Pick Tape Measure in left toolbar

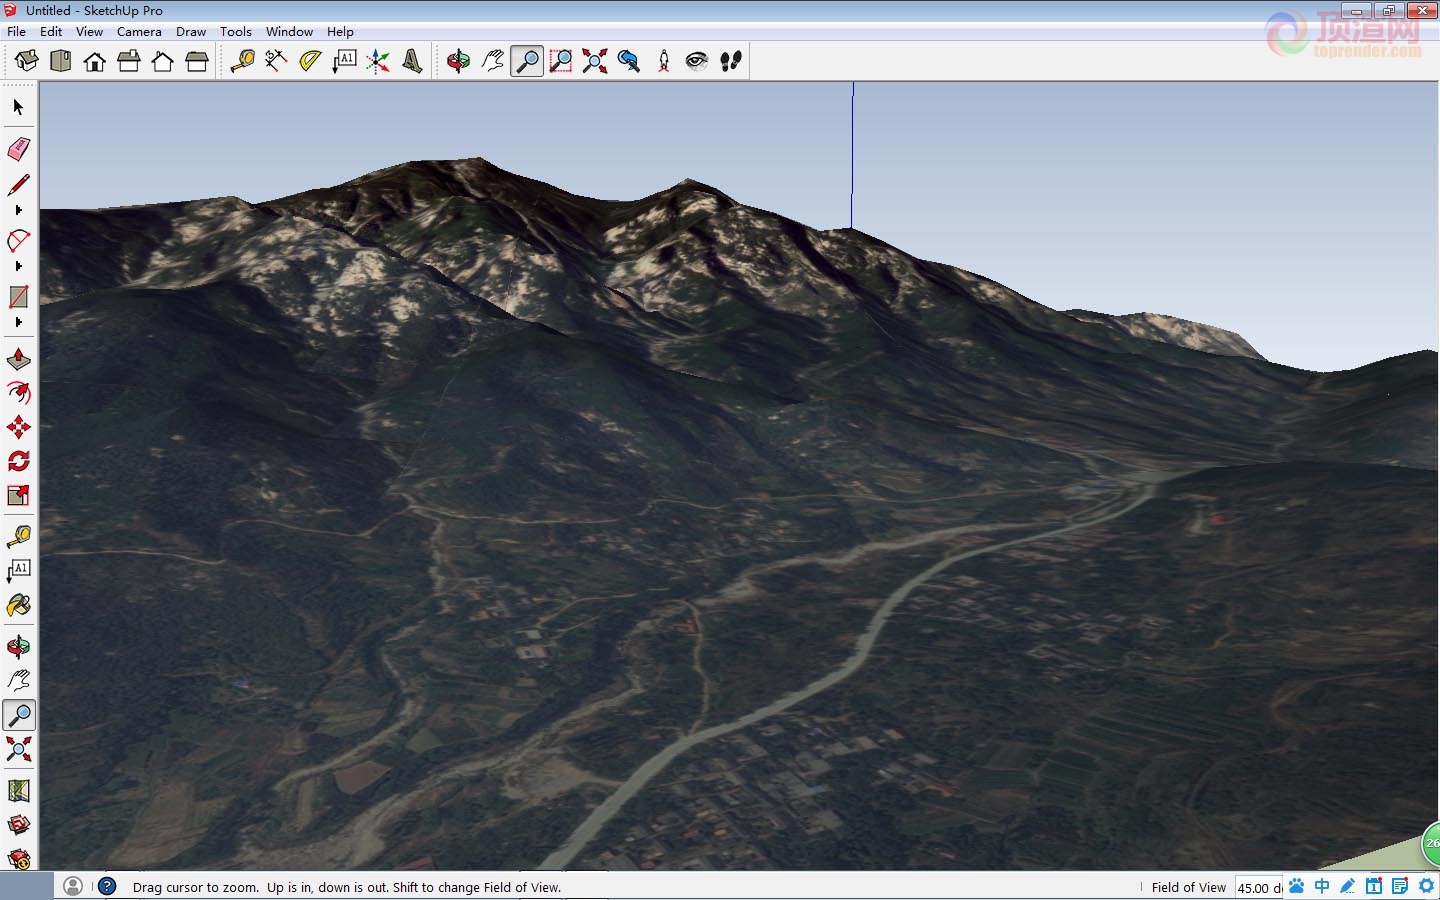click(19, 537)
